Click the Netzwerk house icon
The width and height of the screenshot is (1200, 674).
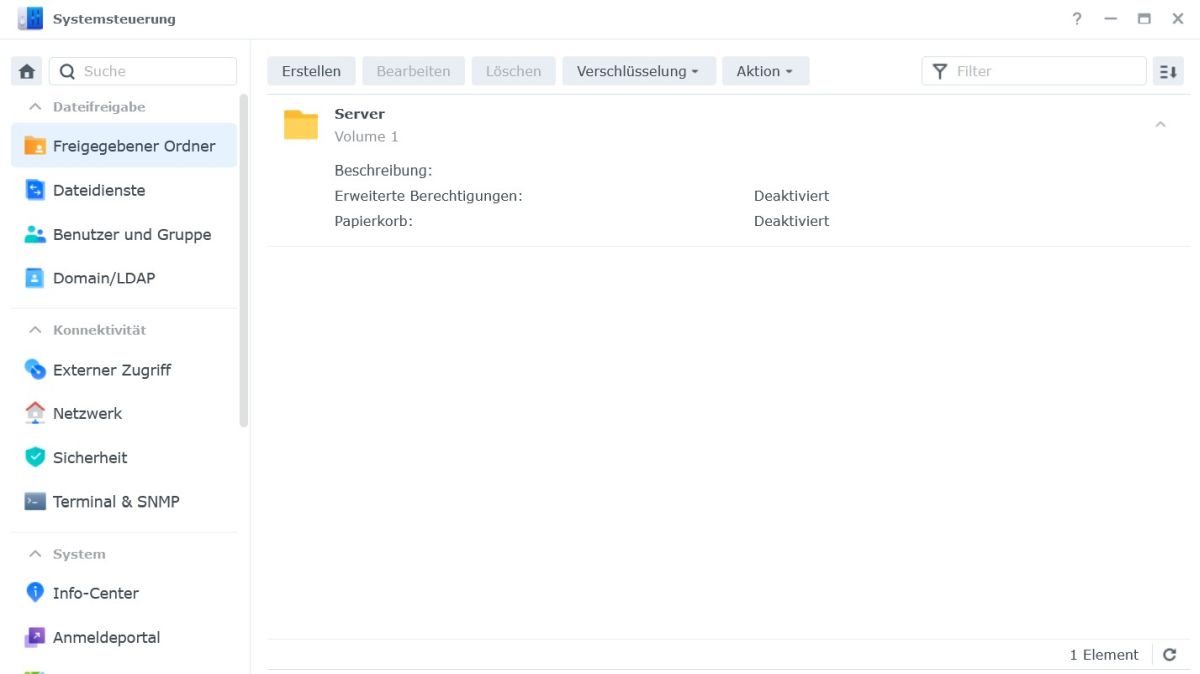[x=35, y=413]
